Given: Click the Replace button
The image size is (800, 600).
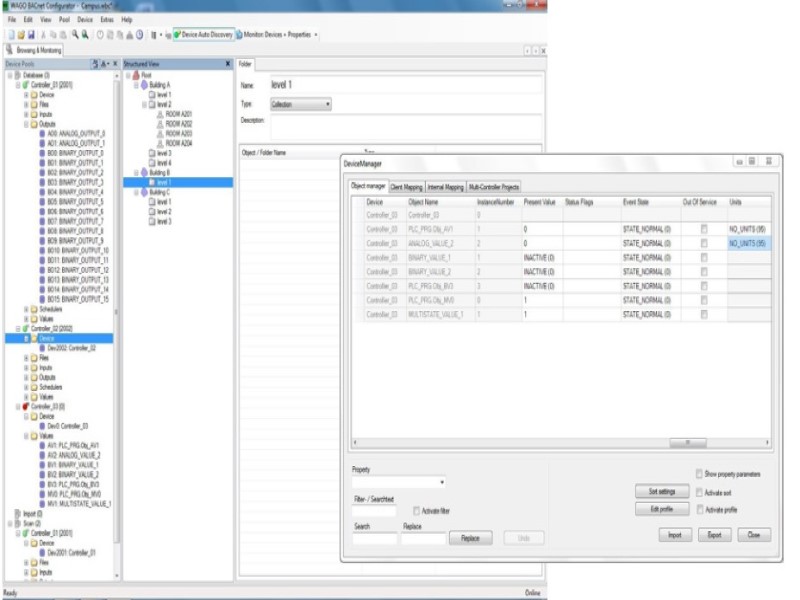Looking at the screenshot, I should pyautogui.click(x=470, y=538).
